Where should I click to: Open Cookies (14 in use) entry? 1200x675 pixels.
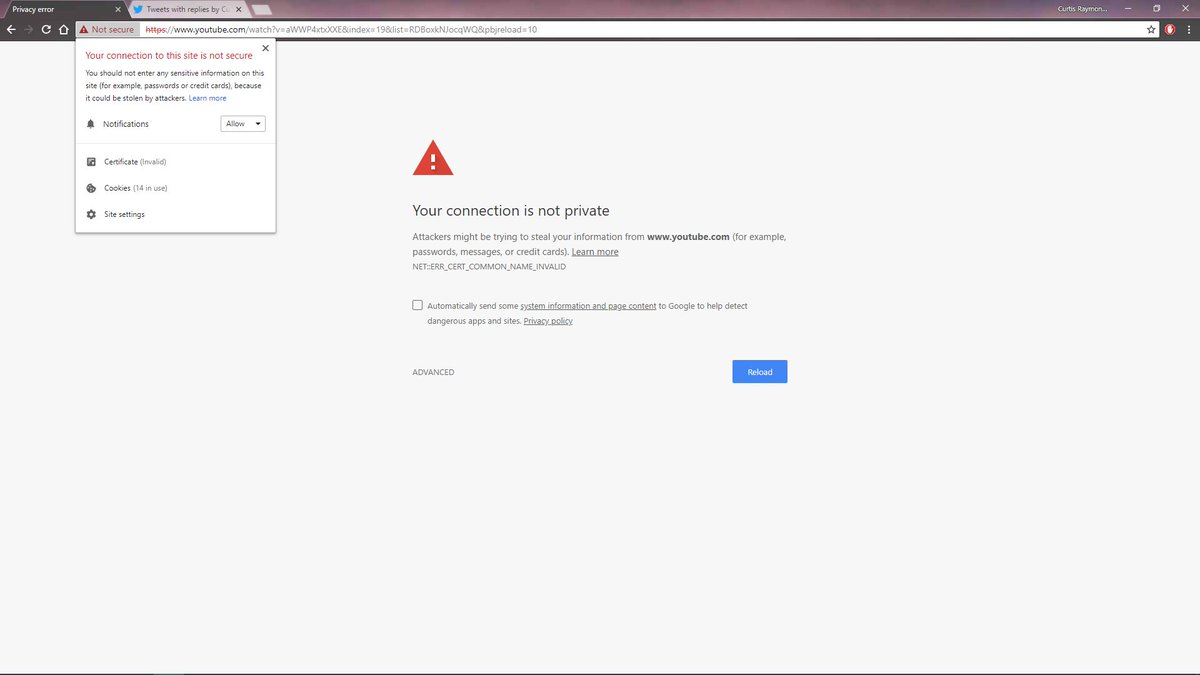[x=135, y=188]
